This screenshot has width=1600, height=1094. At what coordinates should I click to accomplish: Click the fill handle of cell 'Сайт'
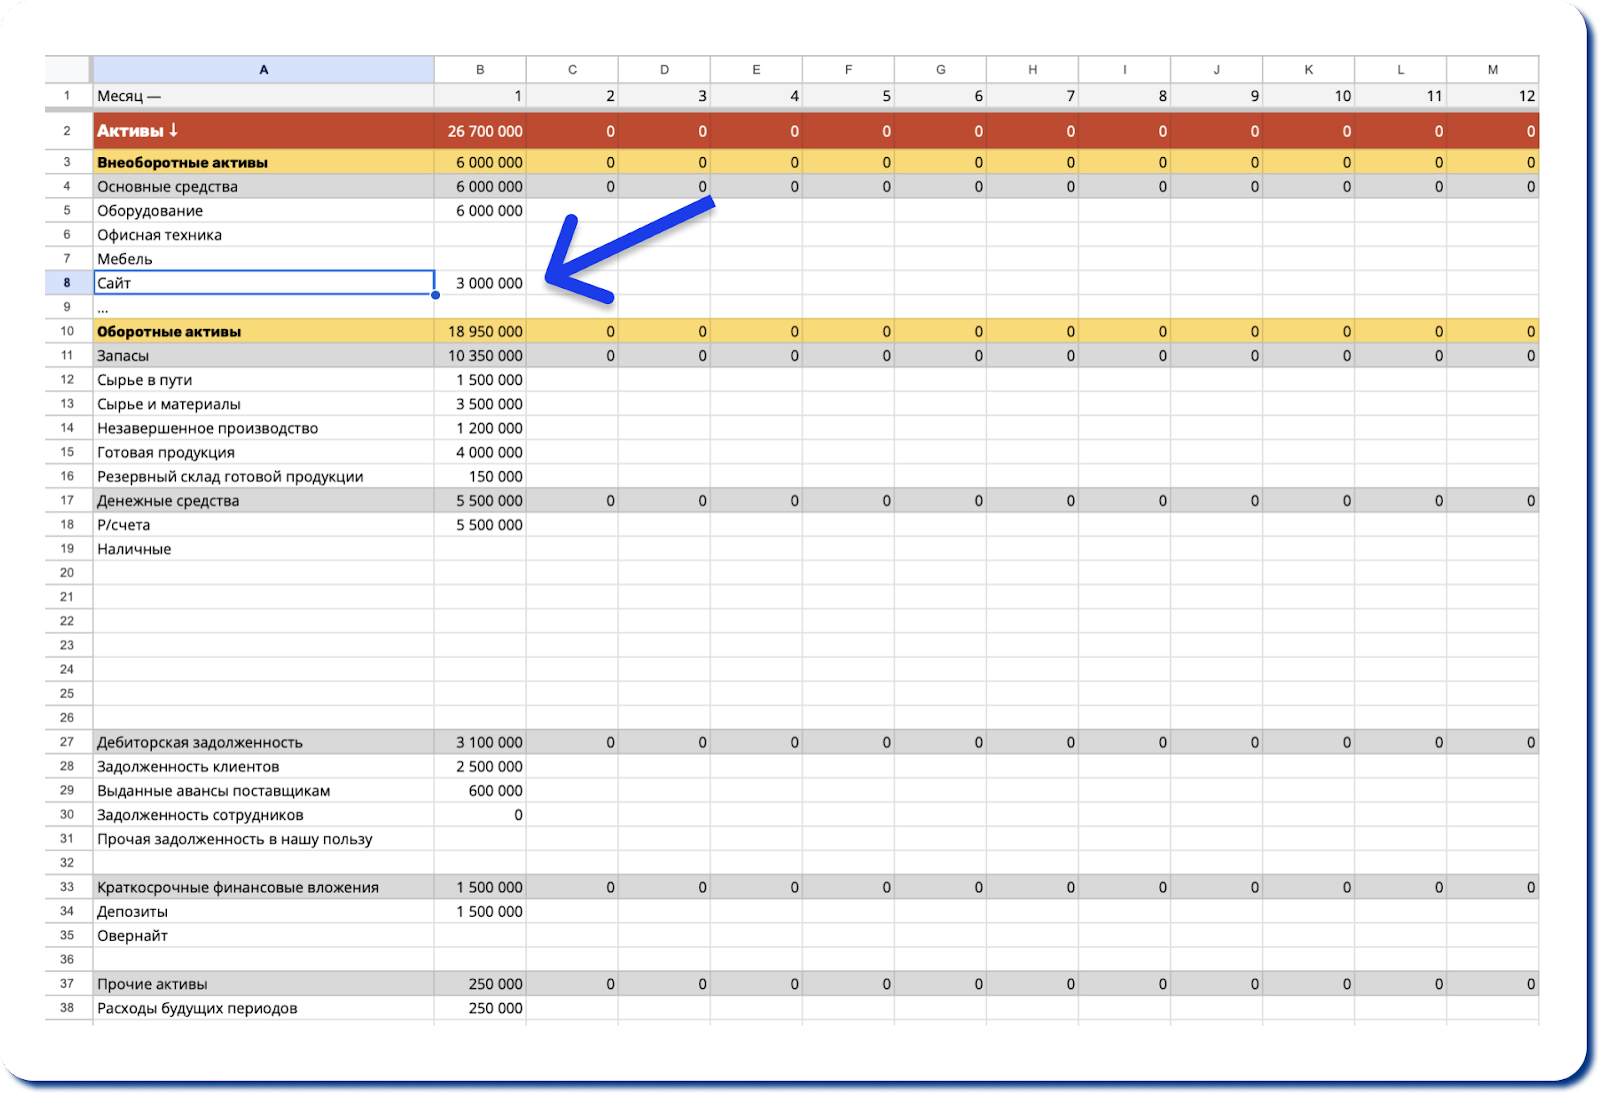435,295
